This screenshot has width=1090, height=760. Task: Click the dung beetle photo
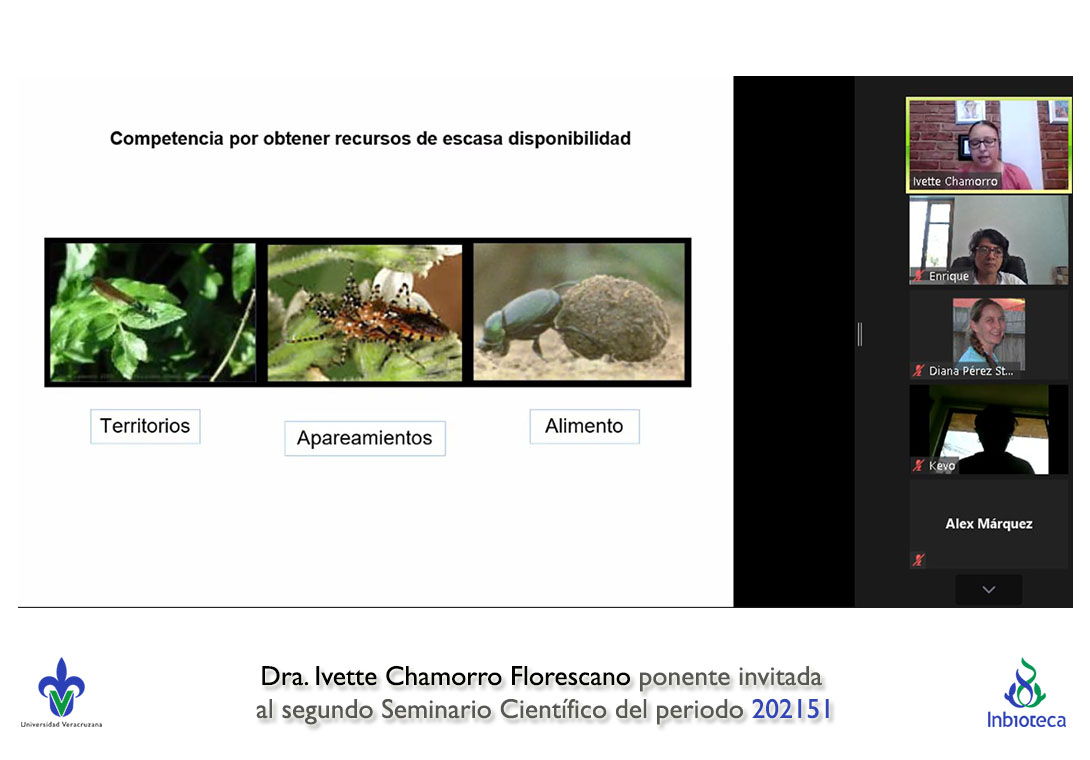(x=579, y=312)
